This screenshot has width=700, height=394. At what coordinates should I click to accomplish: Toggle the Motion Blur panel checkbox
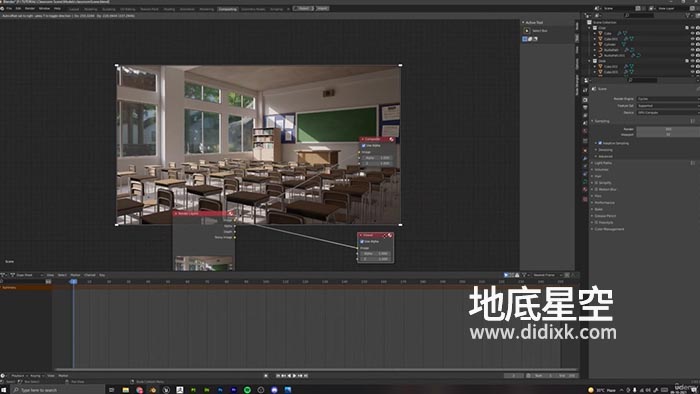click(x=596, y=190)
